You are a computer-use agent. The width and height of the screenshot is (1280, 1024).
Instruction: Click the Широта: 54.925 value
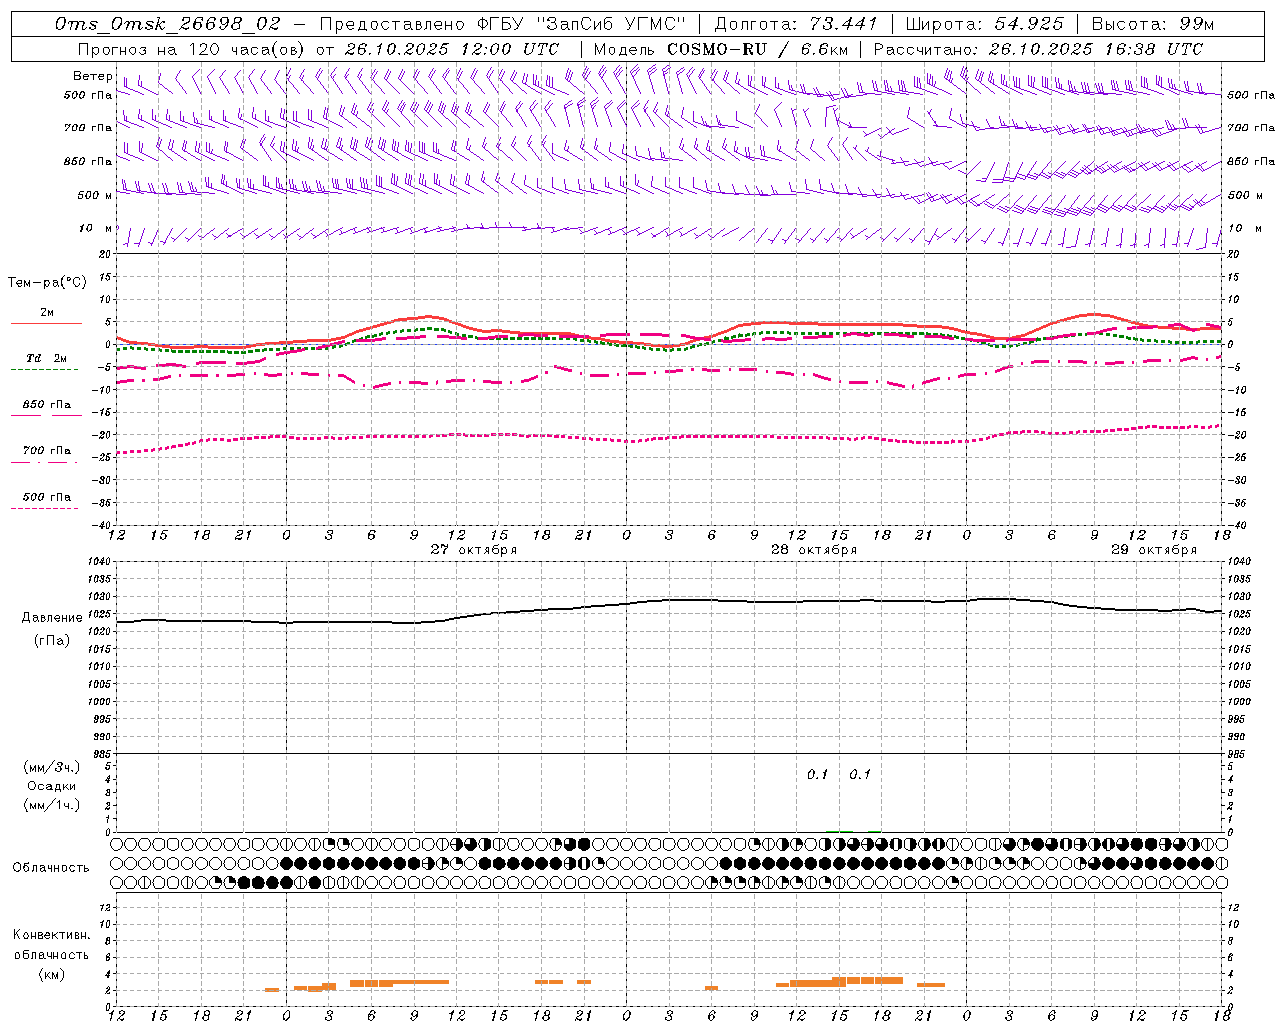click(984, 24)
